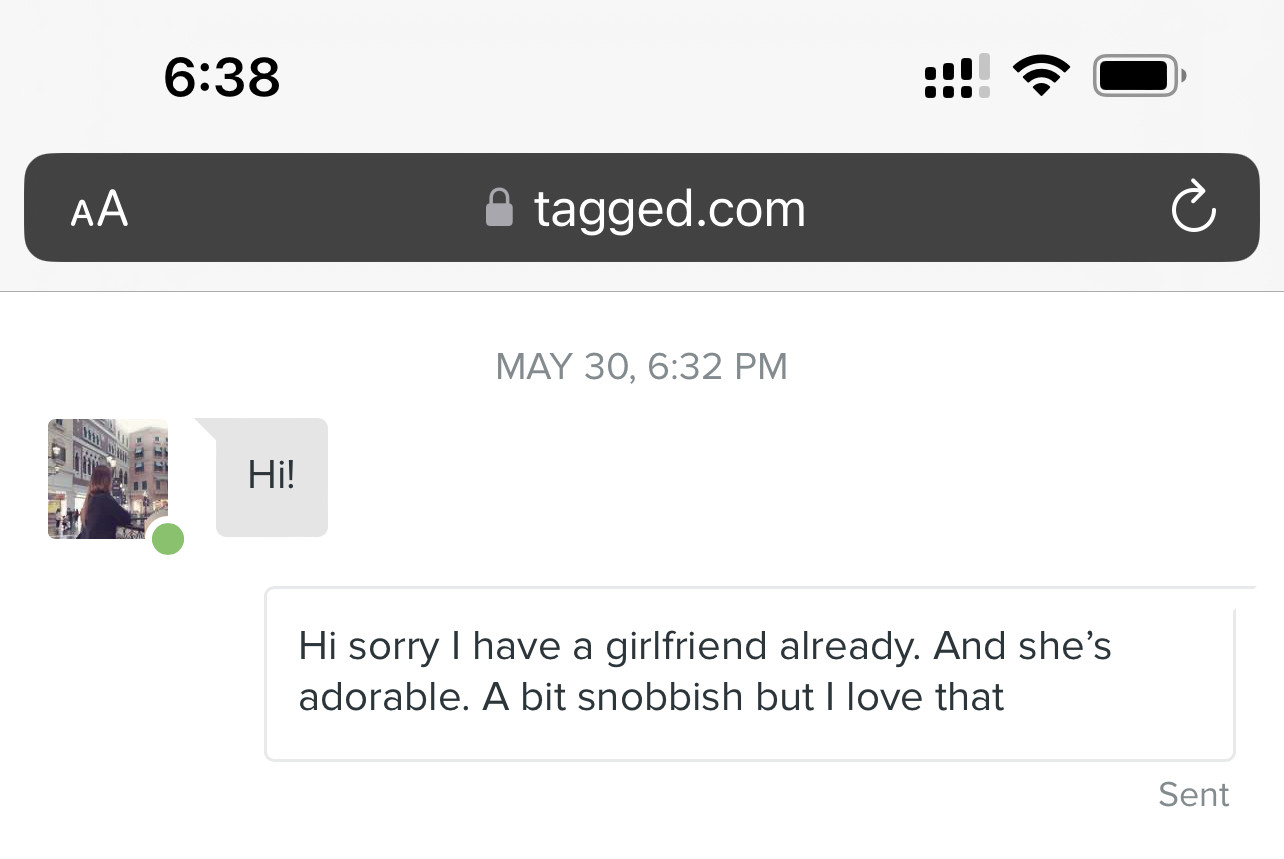Tap the battery level indicator
Viewport: 1284px width, 859px height.
pos(1140,75)
